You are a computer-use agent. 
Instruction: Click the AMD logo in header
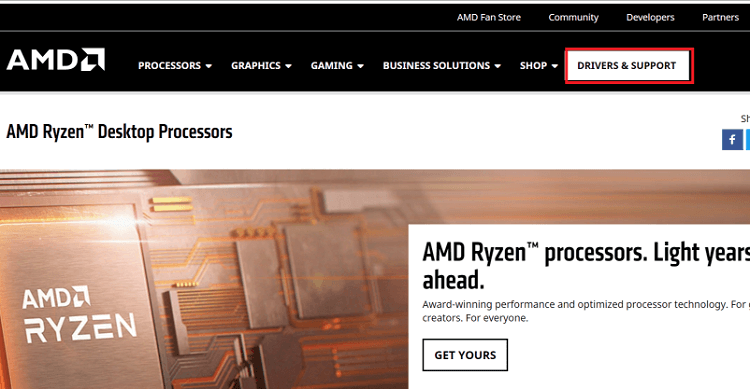pos(55,59)
